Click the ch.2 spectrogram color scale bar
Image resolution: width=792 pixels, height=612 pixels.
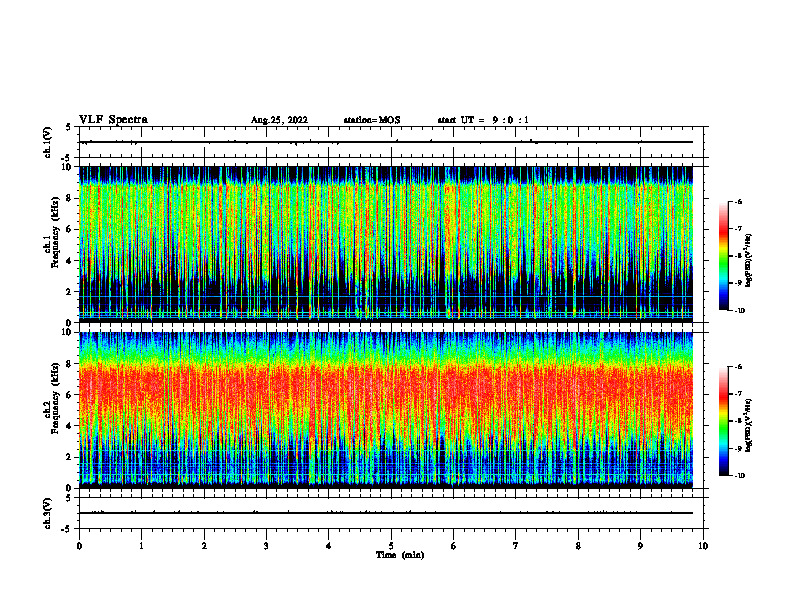723,421
